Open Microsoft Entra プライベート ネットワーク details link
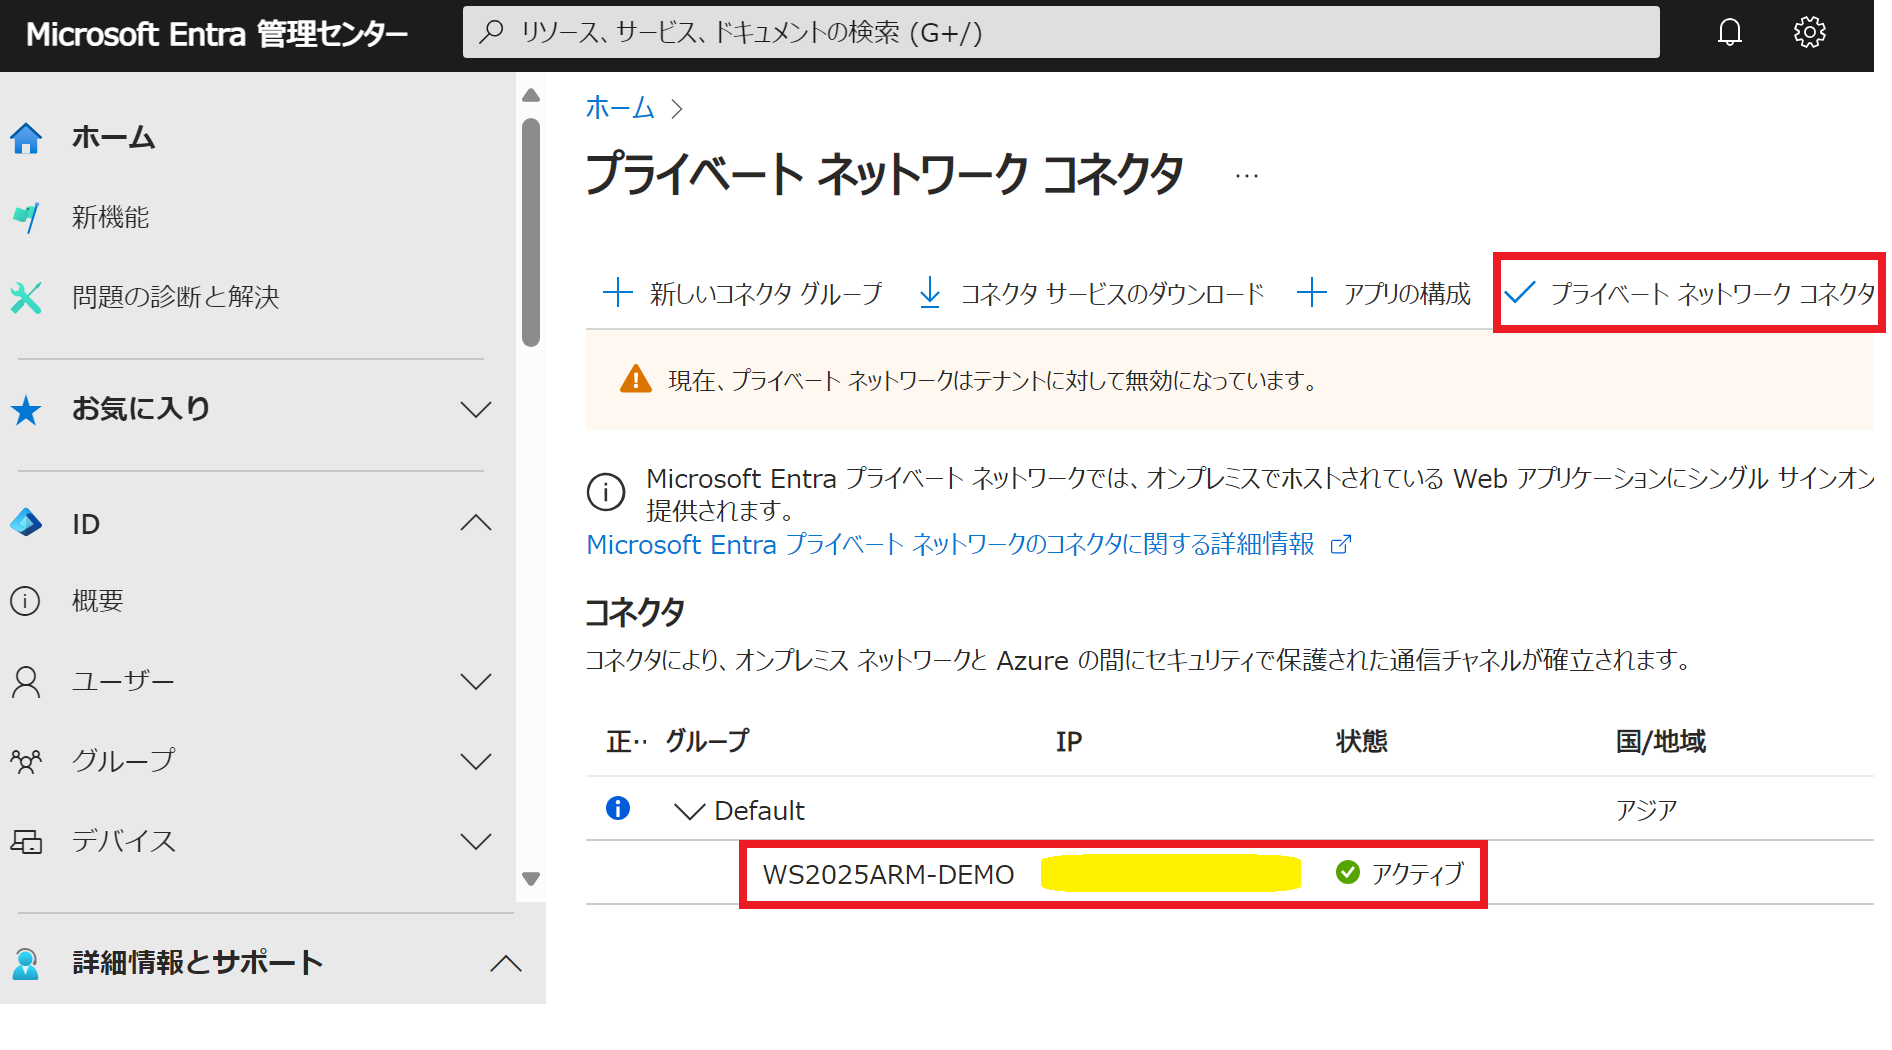Screen dimensions: 1892x1050 pos(950,545)
